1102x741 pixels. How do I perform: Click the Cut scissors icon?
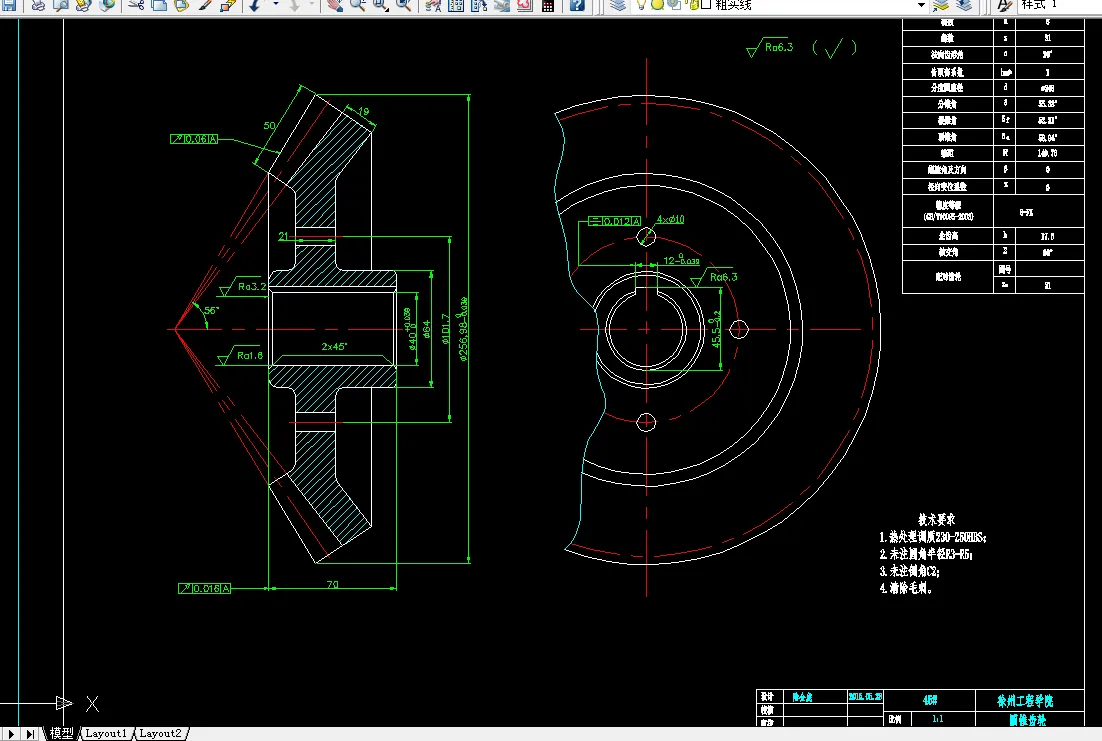(x=137, y=6)
